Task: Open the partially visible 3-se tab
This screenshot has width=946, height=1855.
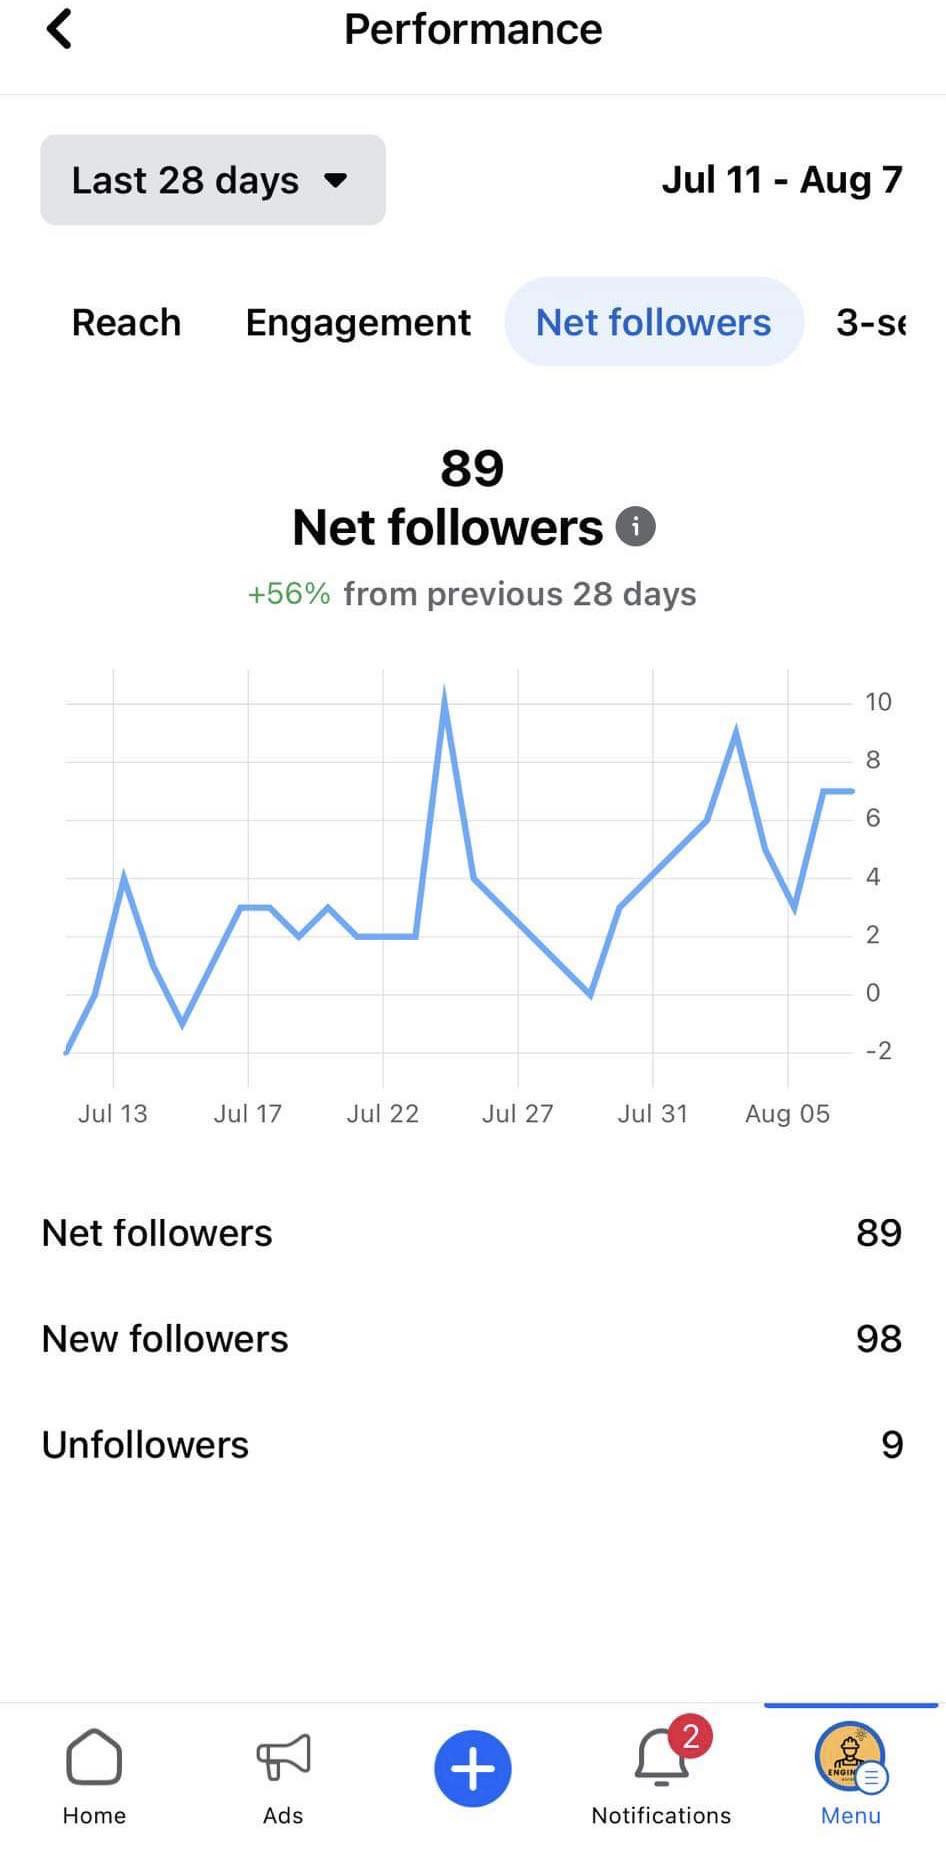Action: (871, 322)
